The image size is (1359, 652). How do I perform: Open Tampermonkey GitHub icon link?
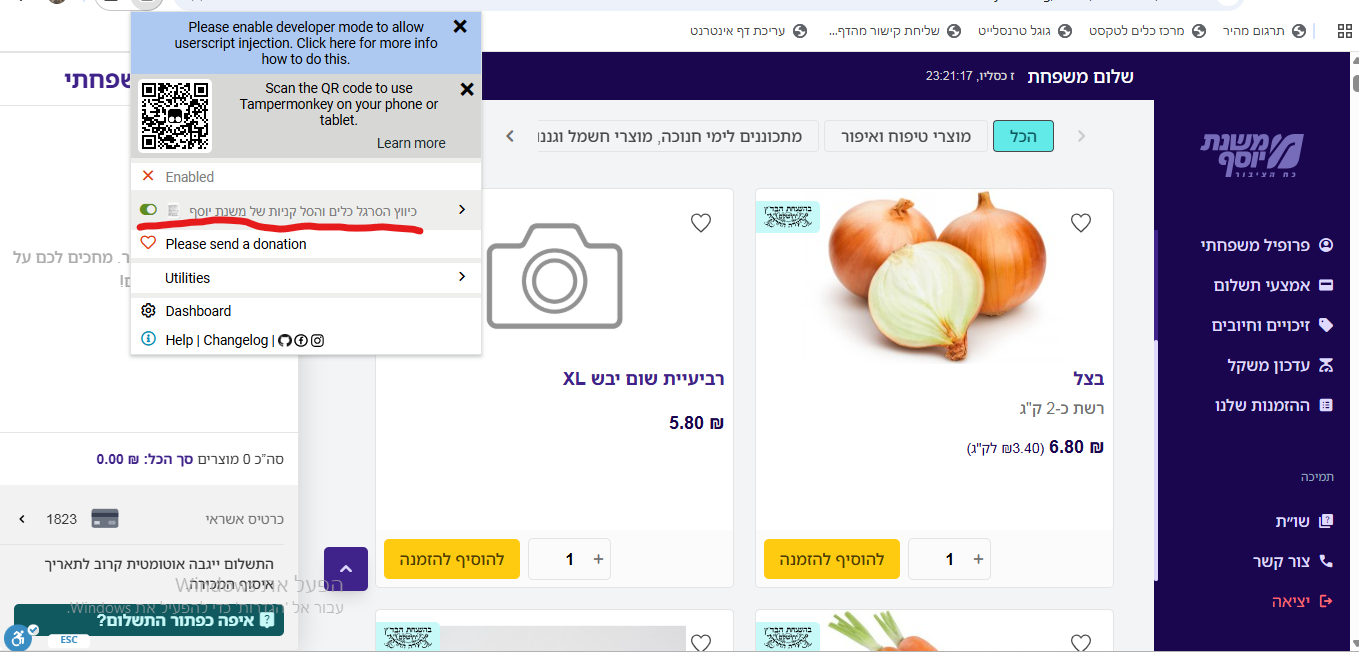coord(284,340)
